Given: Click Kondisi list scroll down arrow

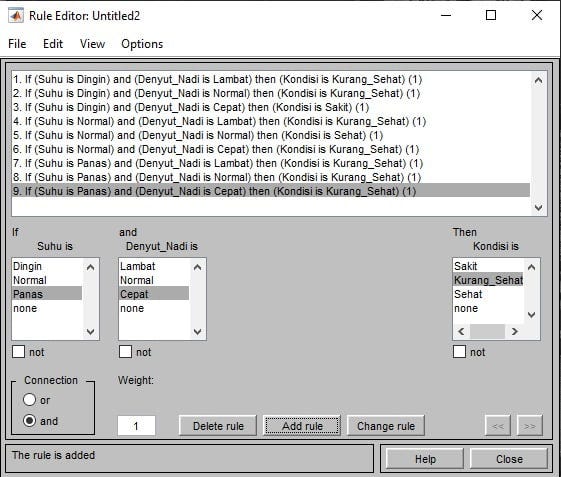Looking at the screenshot, I should tap(532, 315).
